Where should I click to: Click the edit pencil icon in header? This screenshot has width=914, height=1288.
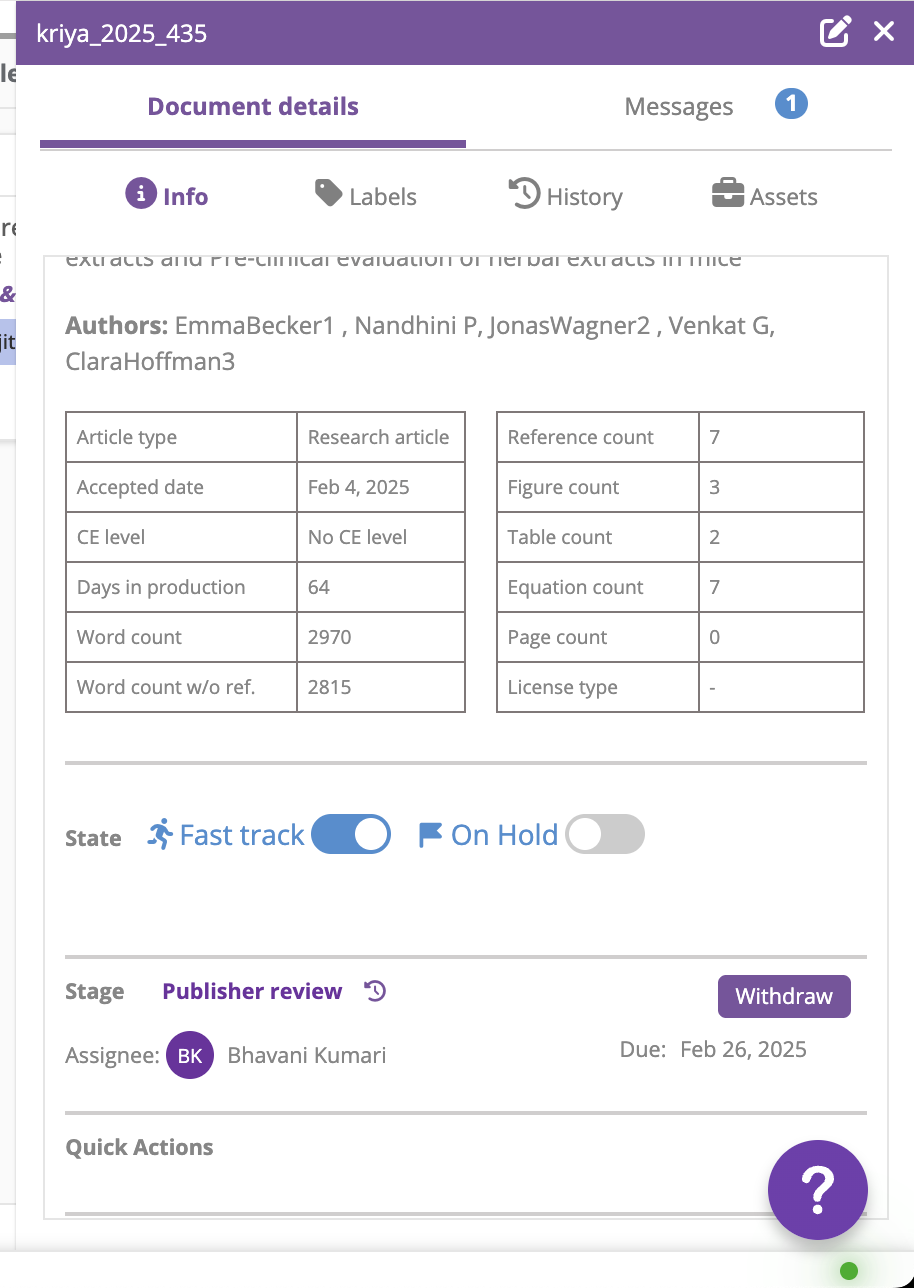click(x=835, y=32)
